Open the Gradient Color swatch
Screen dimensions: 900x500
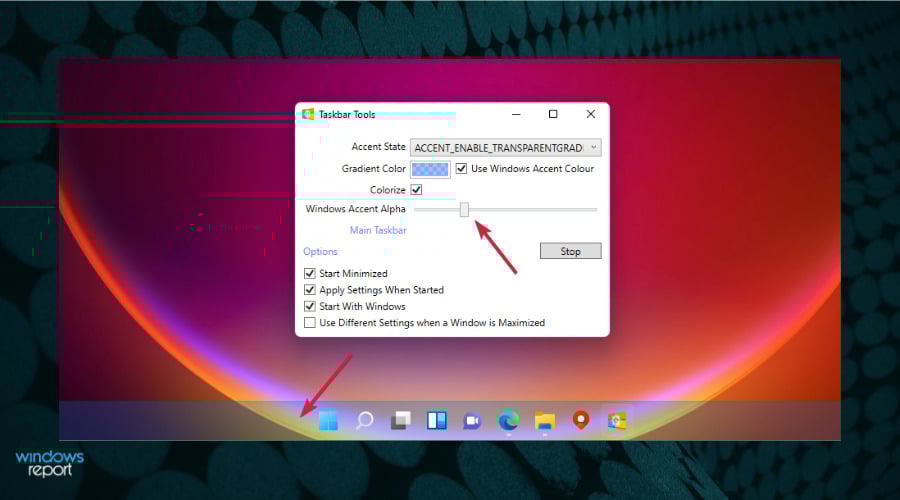pyautogui.click(x=430, y=169)
